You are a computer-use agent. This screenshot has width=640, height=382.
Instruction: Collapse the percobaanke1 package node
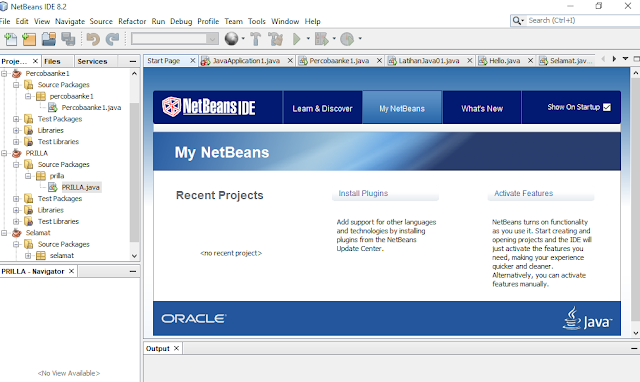[28, 96]
